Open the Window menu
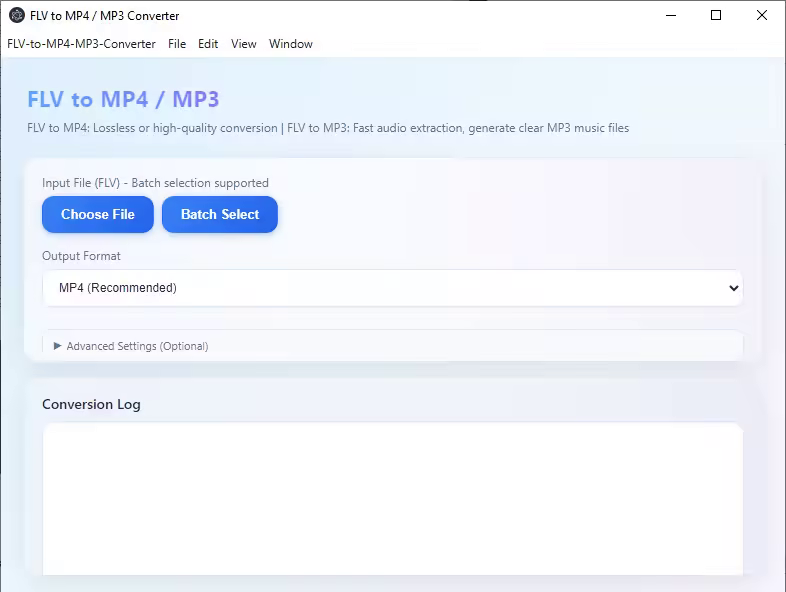This screenshot has height=592, width=786. [290, 44]
